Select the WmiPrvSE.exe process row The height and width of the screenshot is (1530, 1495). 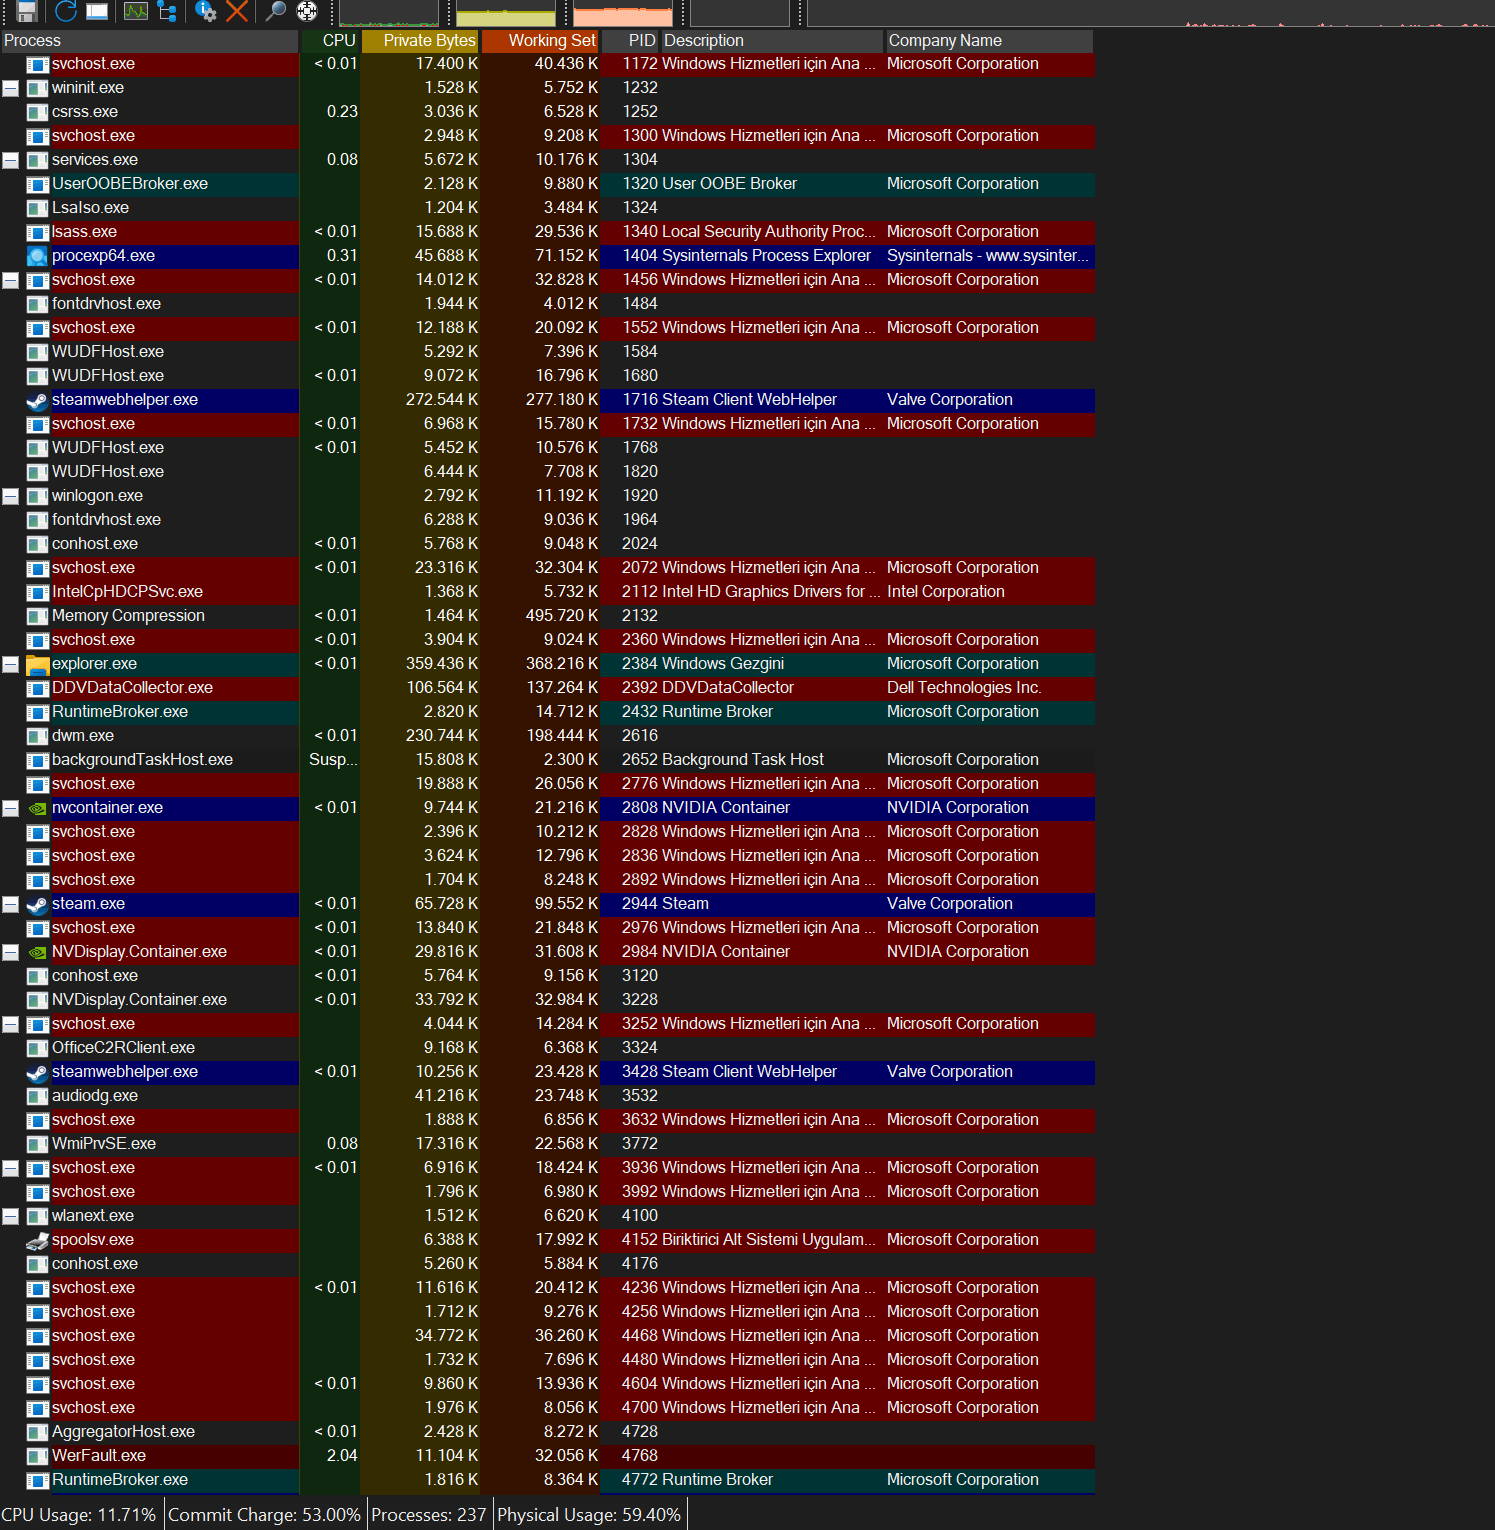point(547,1144)
